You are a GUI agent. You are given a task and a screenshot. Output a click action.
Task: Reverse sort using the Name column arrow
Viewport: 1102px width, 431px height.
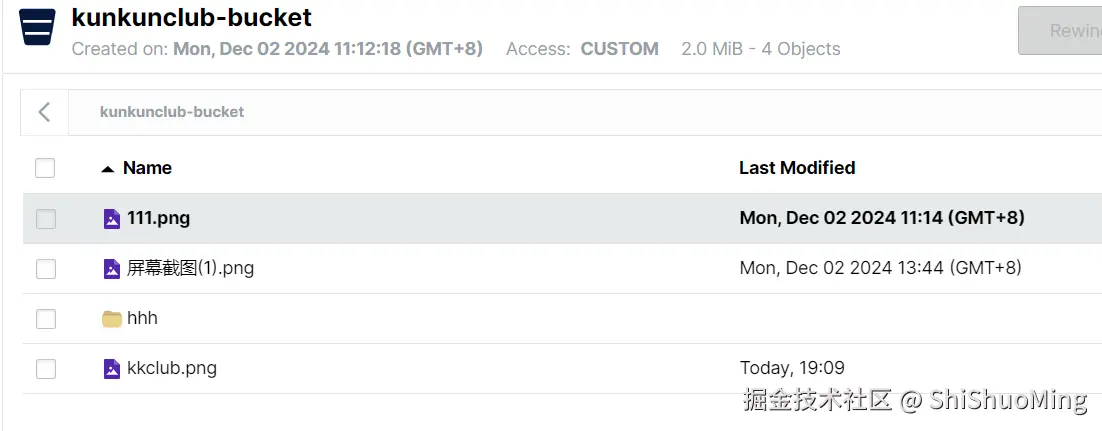coord(108,169)
